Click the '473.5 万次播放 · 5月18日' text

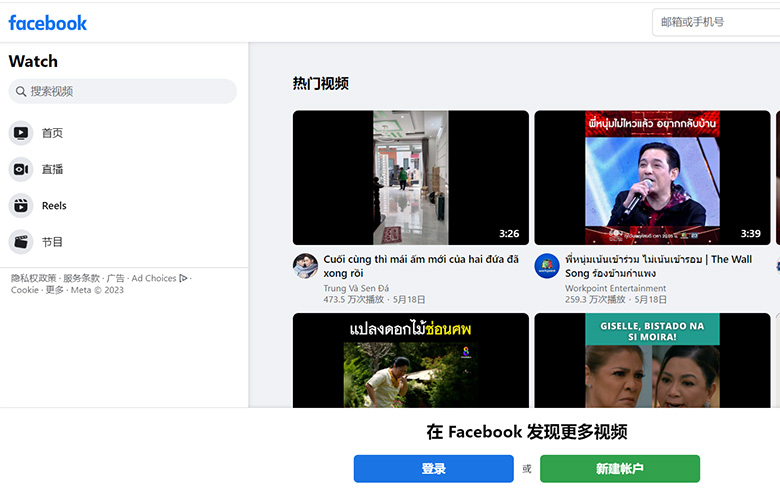click(375, 300)
